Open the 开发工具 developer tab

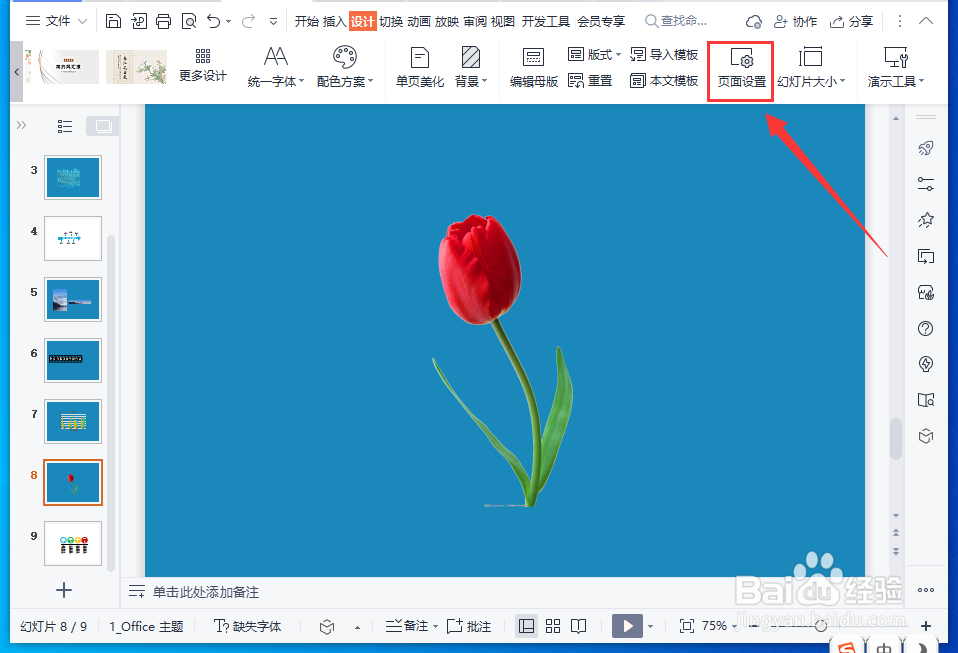pyautogui.click(x=545, y=21)
